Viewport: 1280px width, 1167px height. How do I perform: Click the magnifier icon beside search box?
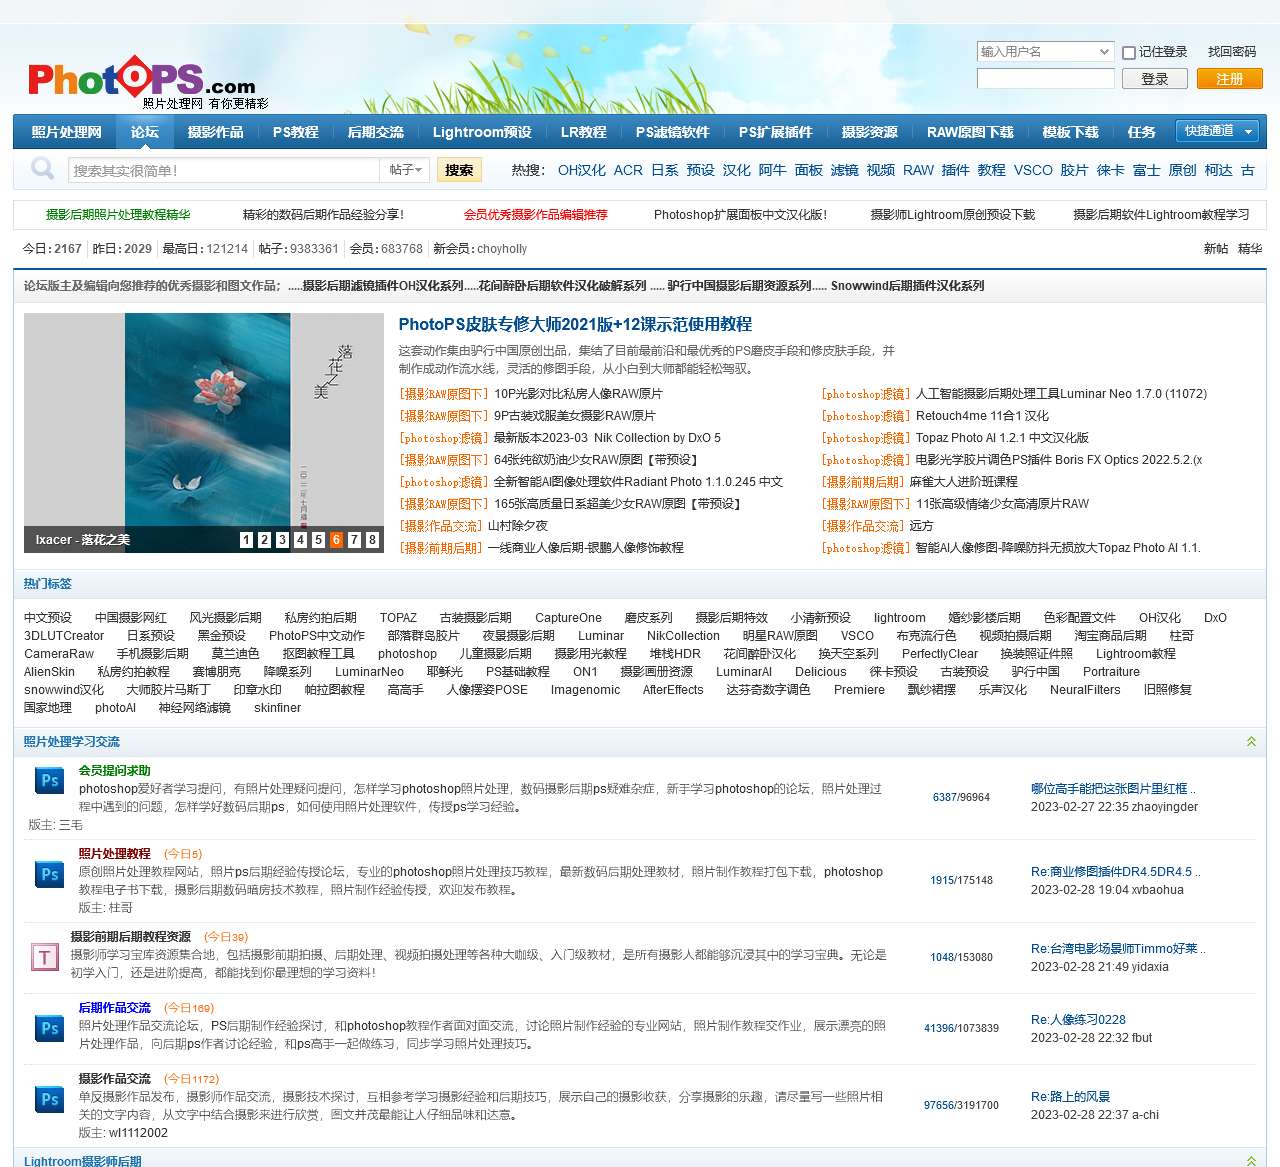tap(43, 168)
